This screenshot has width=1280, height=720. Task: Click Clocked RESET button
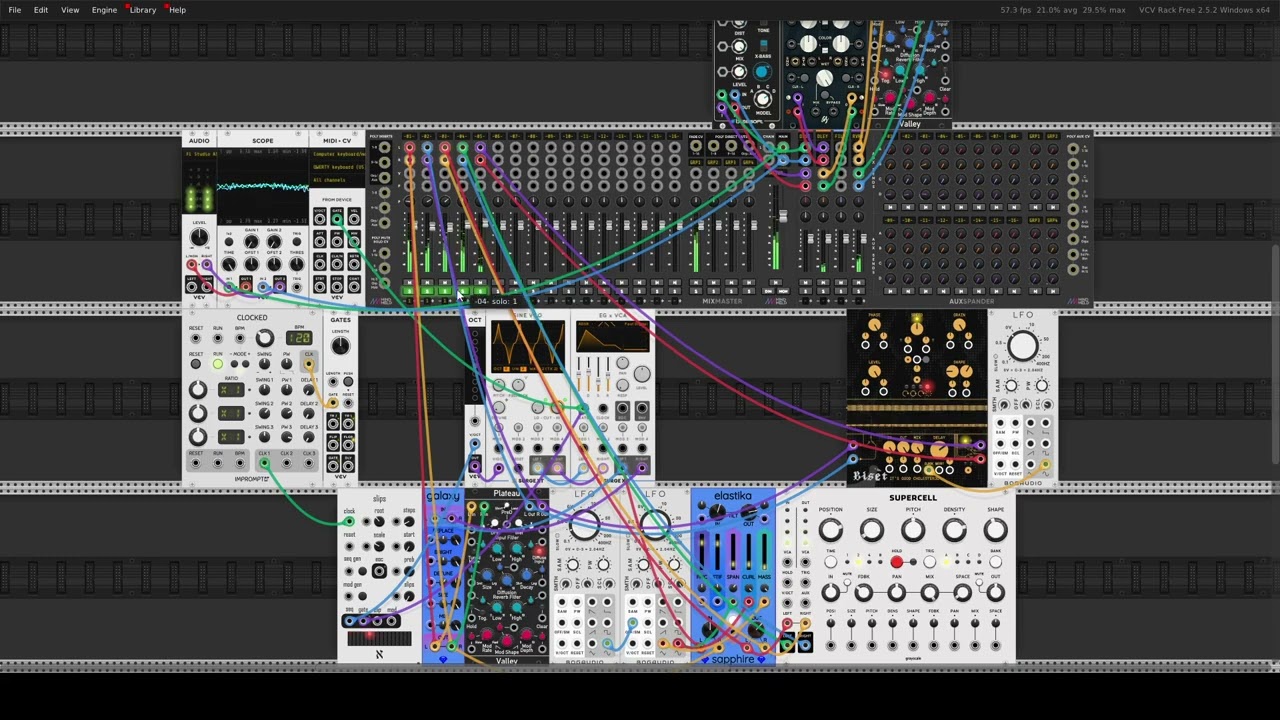point(195,364)
